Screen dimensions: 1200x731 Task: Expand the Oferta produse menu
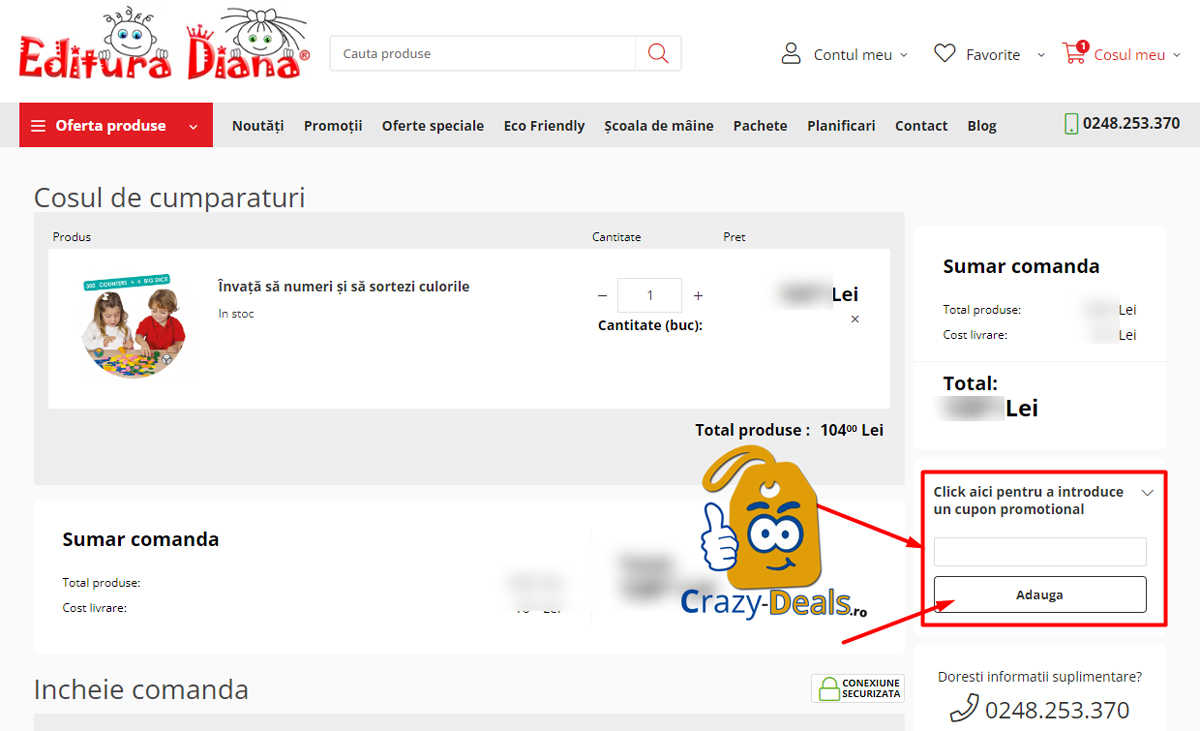click(116, 126)
